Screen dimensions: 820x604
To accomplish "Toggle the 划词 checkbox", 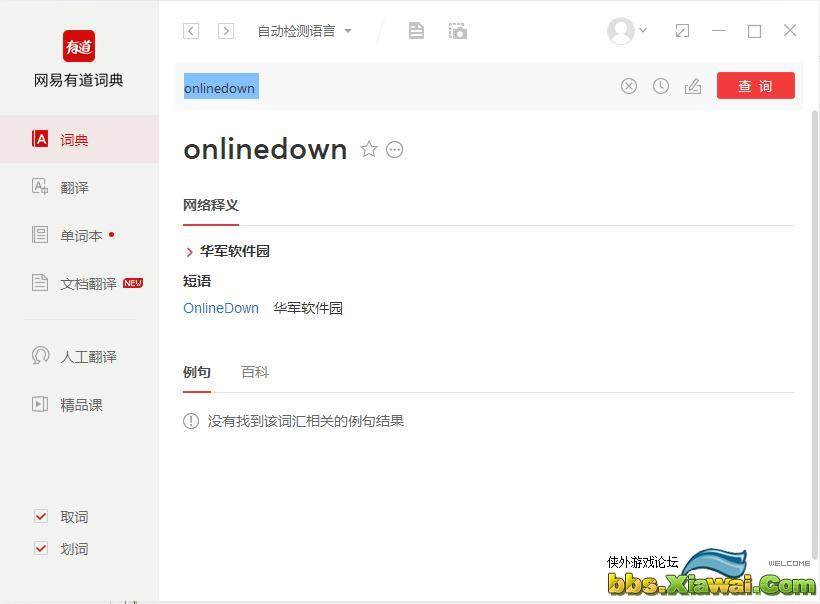I will click(41, 549).
